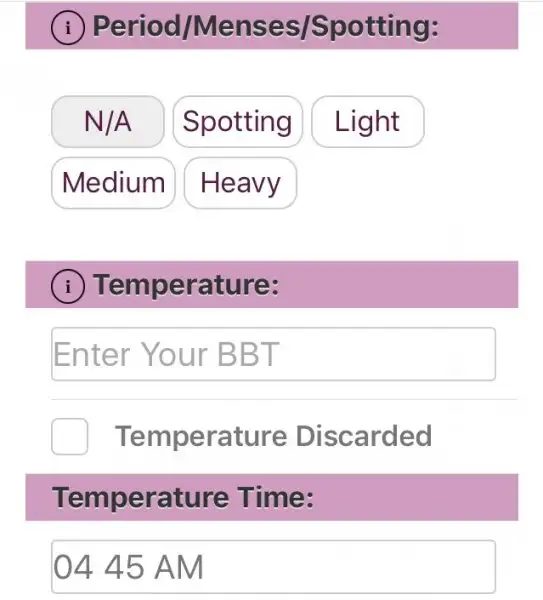This screenshot has width=543, height=600.
Task: Click blank space inside the time field
Action: click(x=348, y=567)
